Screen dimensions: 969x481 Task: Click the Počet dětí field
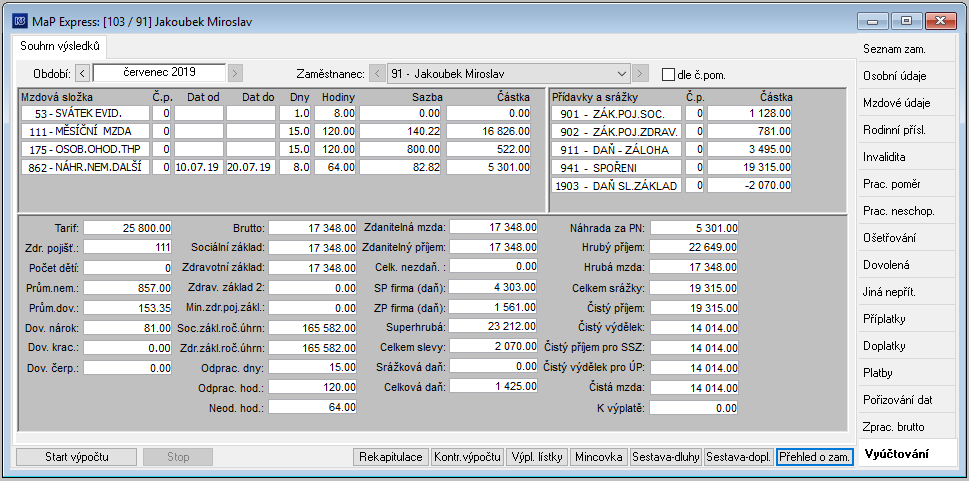coord(127,268)
